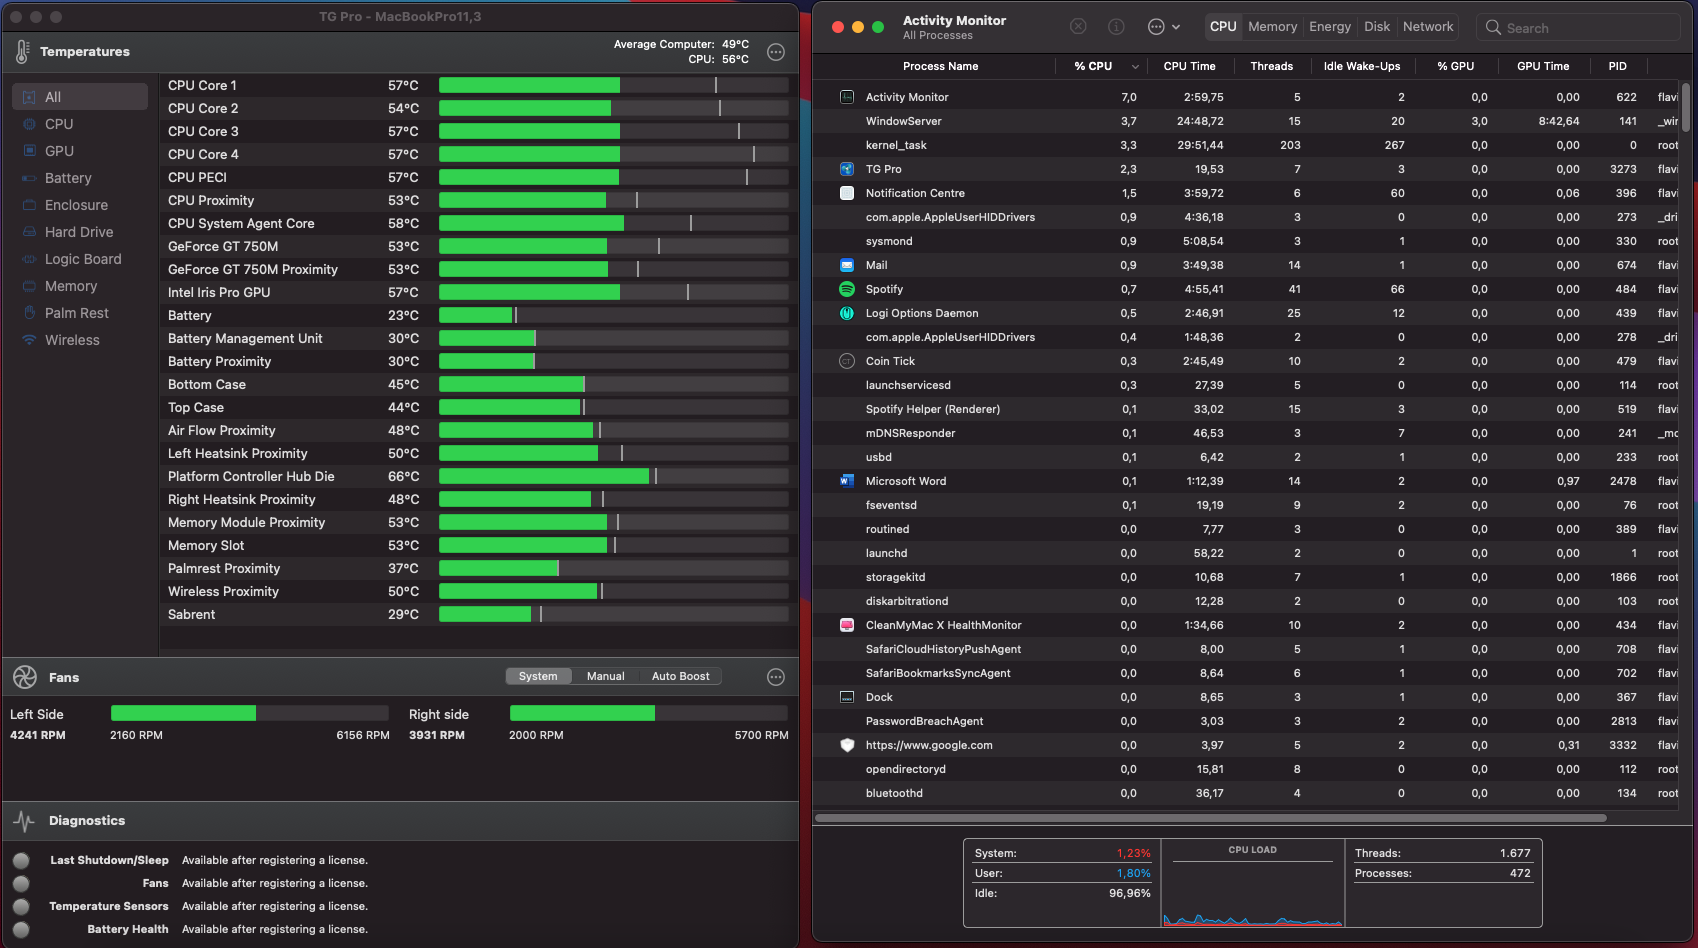Show Hard Drive sensors in TG Pro sidebar
Image resolution: width=1698 pixels, height=948 pixels.
tap(80, 232)
